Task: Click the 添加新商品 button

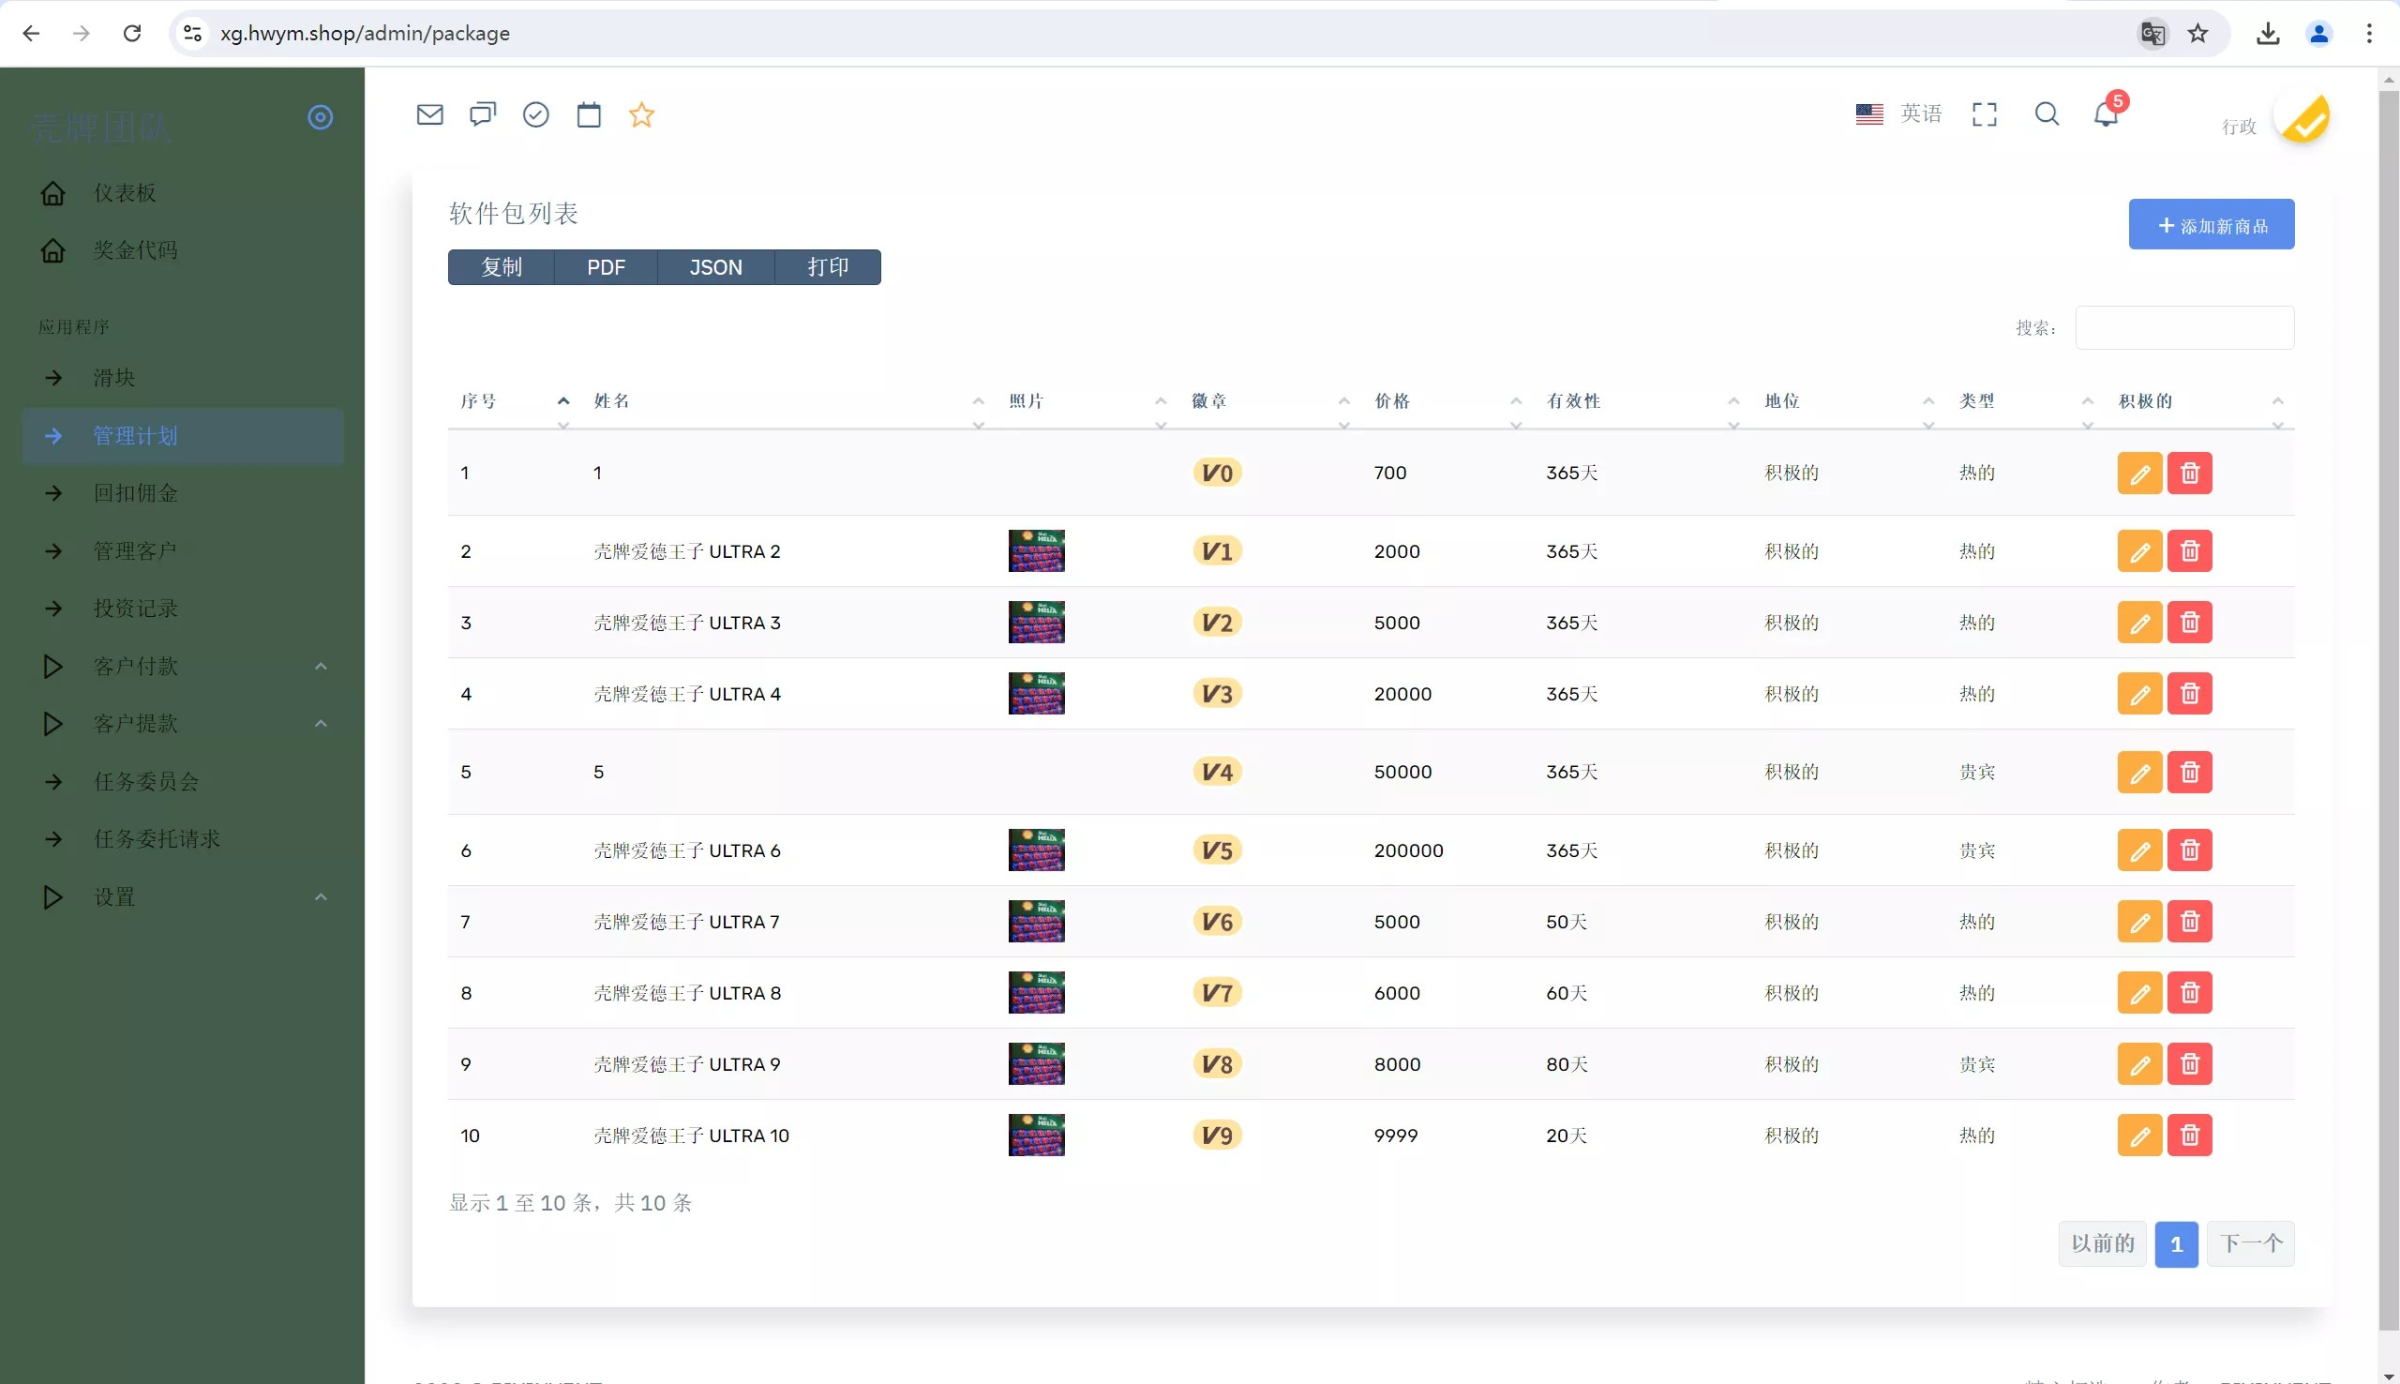Action: click(x=2211, y=225)
